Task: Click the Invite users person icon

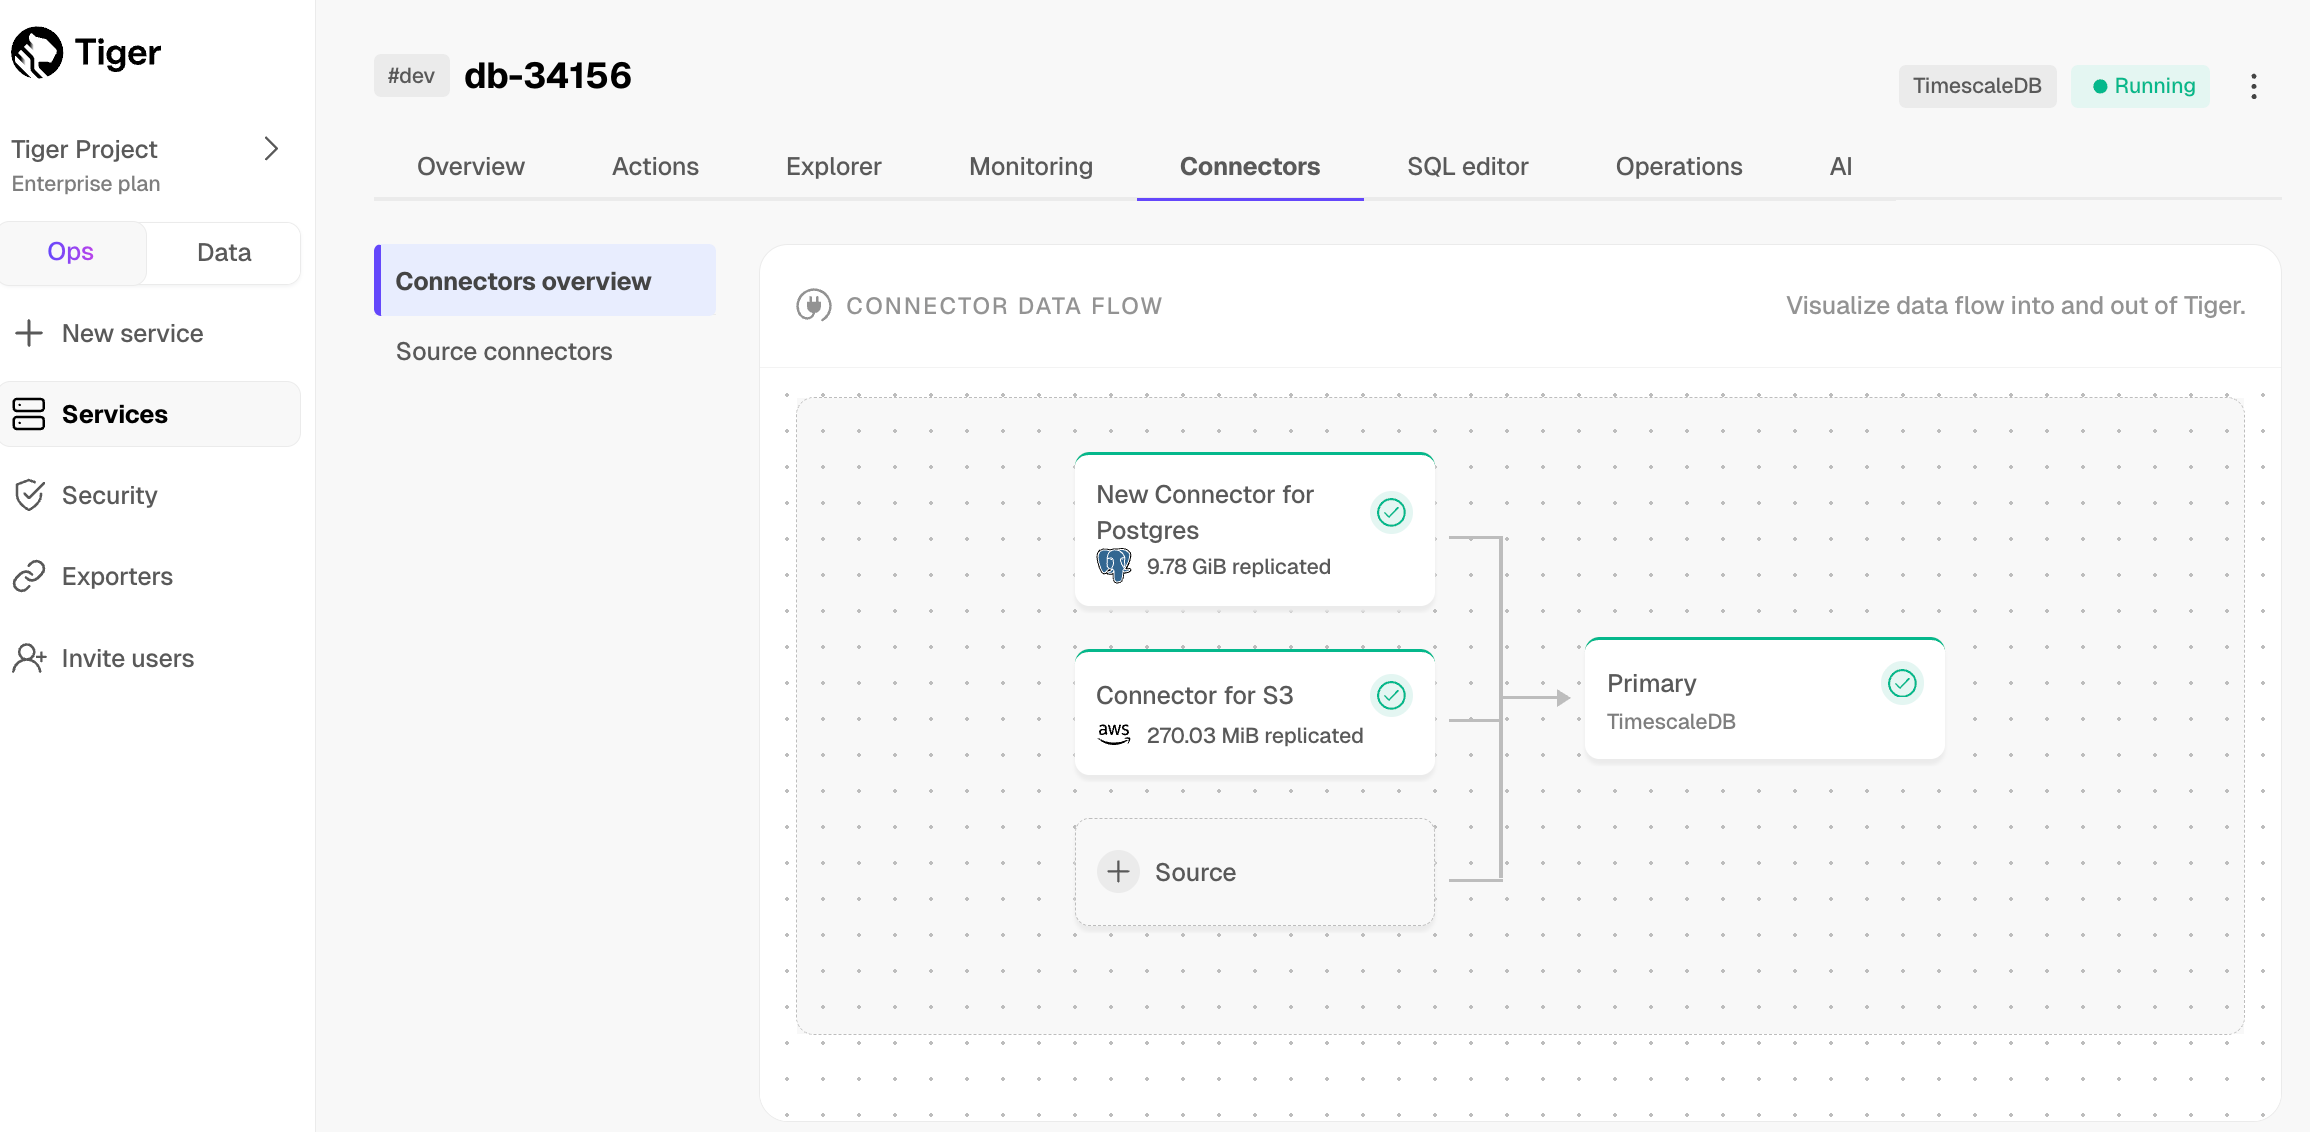Action: click(x=29, y=658)
